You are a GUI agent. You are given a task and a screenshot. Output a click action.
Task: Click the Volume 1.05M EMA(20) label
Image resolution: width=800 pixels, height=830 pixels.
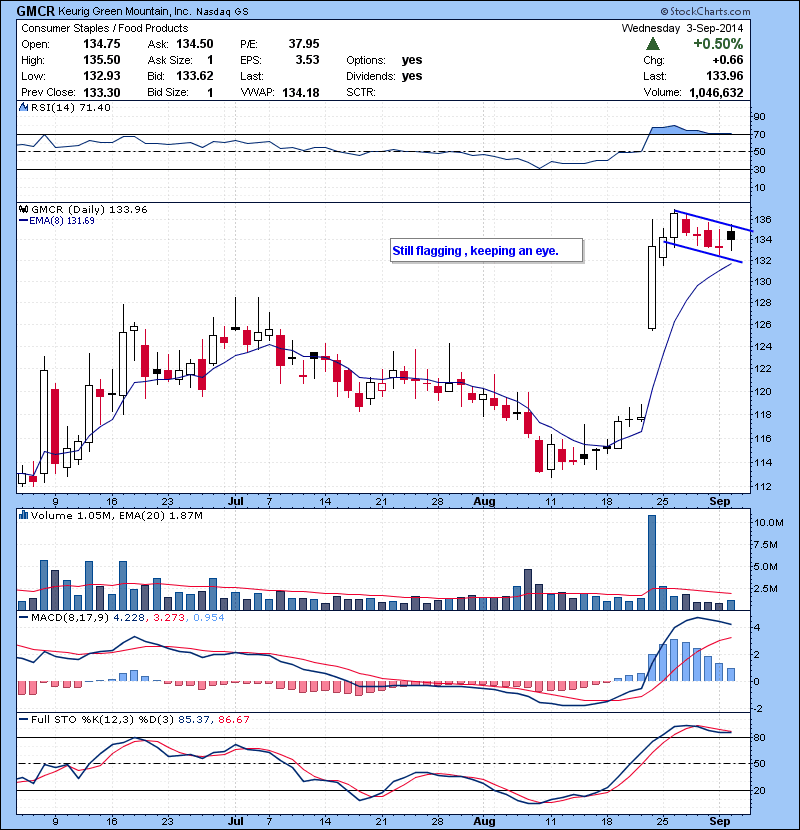(x=116, y=515)
